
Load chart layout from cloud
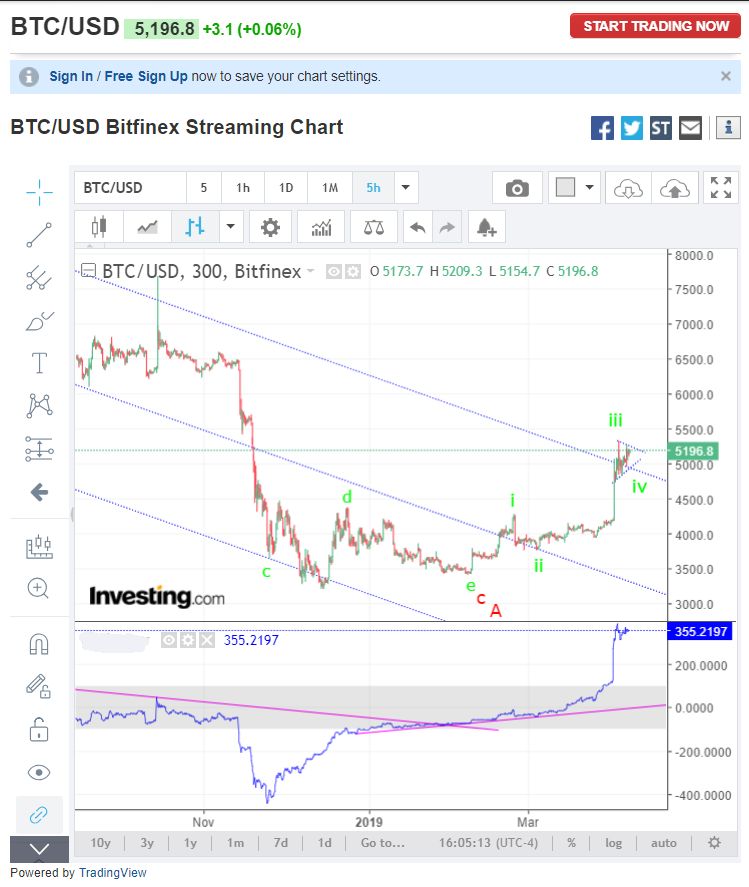pyautogui.click(x=629, y=188)
